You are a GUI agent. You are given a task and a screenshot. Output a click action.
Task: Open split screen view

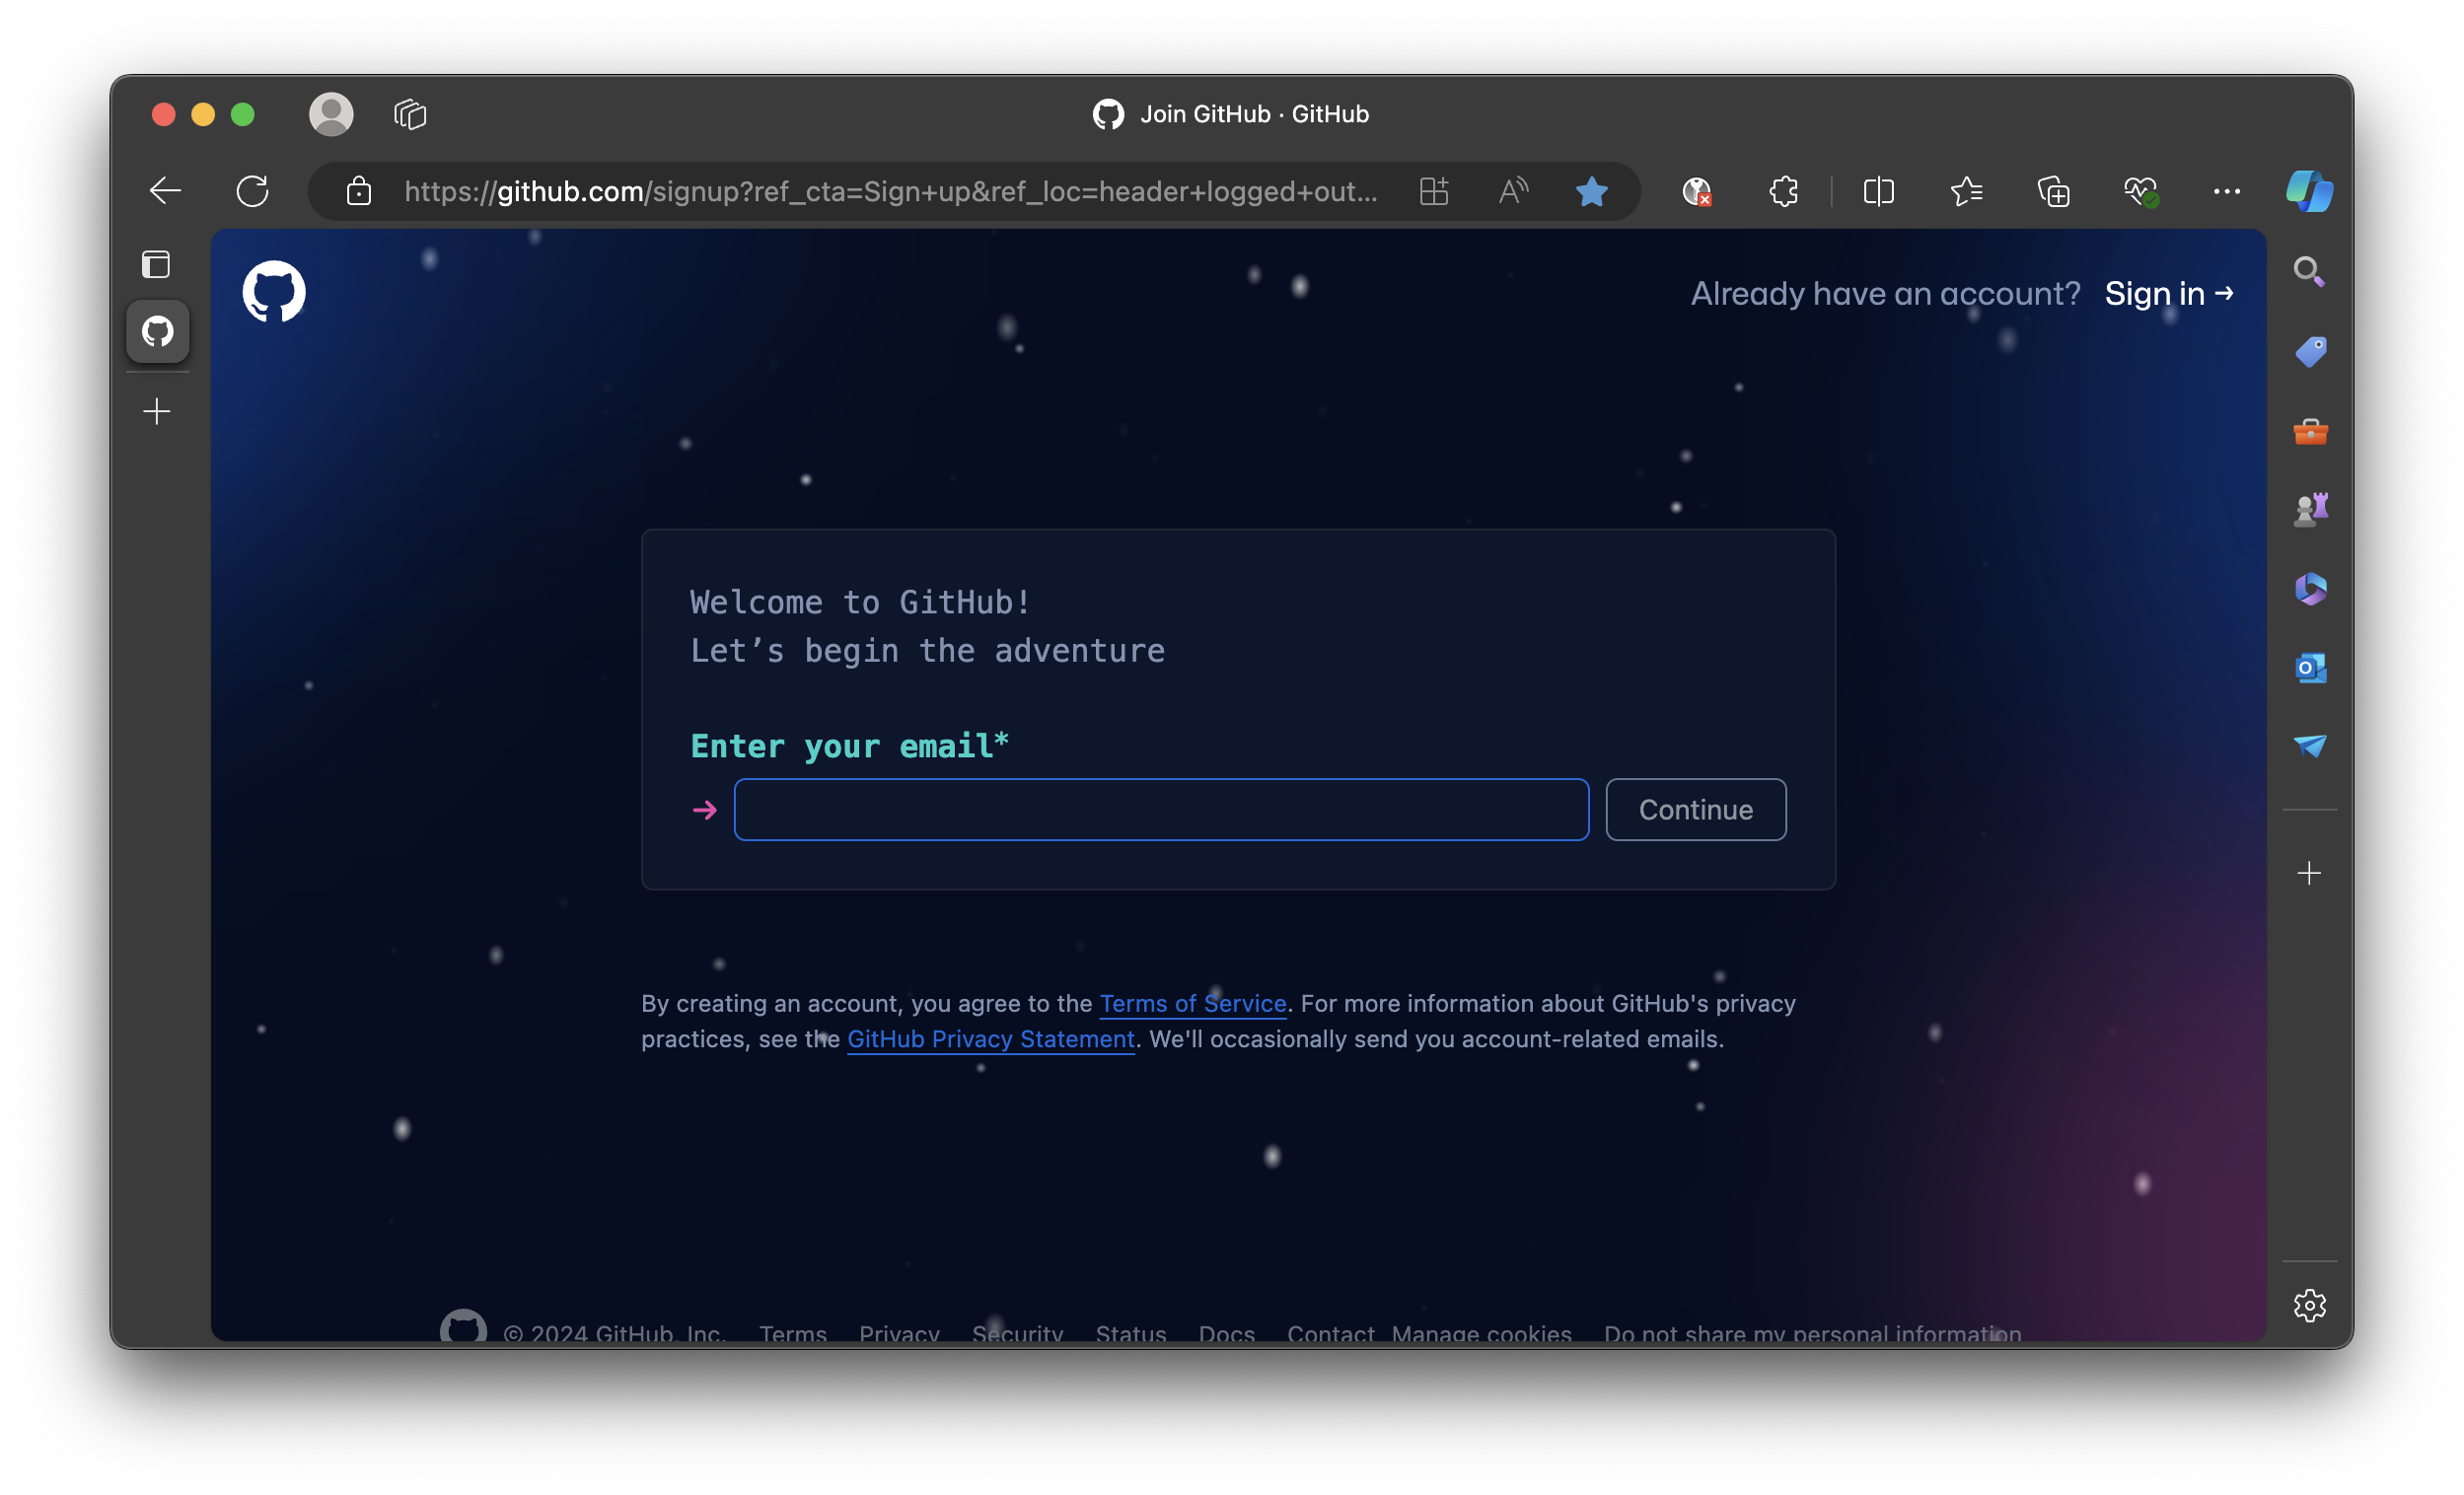point(1878,191)
